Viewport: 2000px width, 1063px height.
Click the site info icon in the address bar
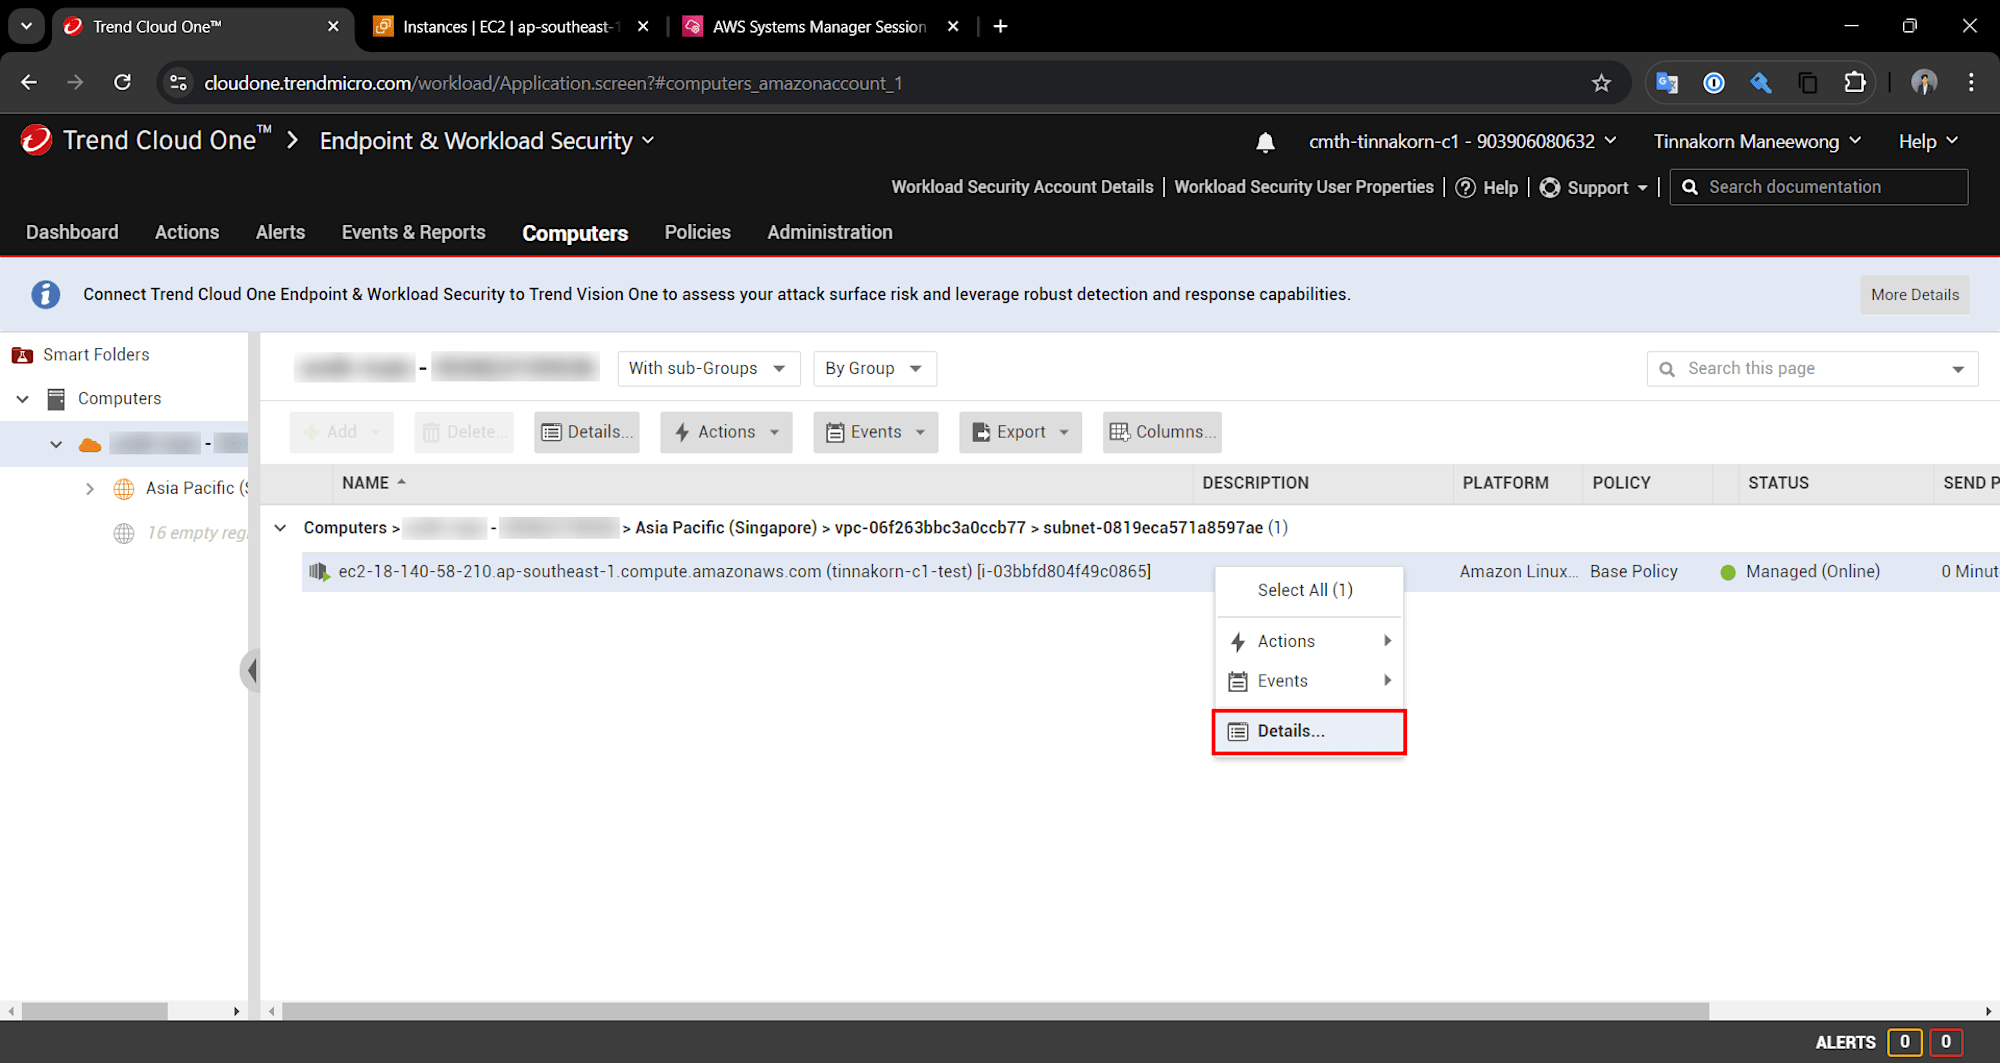coord(178,83)
